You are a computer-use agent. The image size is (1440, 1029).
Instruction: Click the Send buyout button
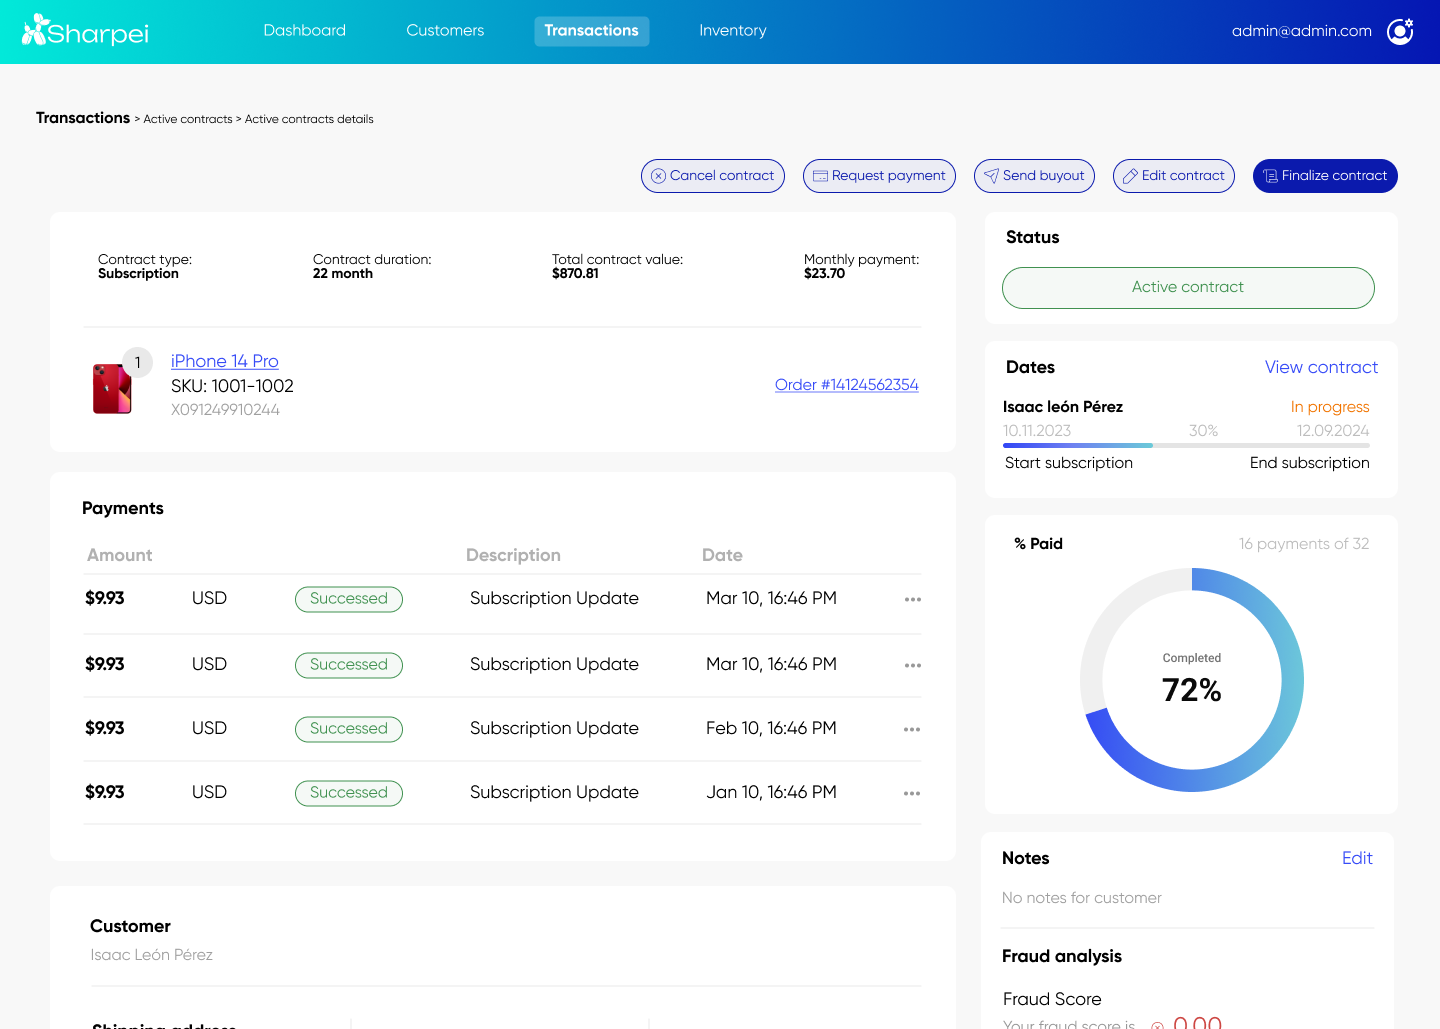coord(1034,176)
